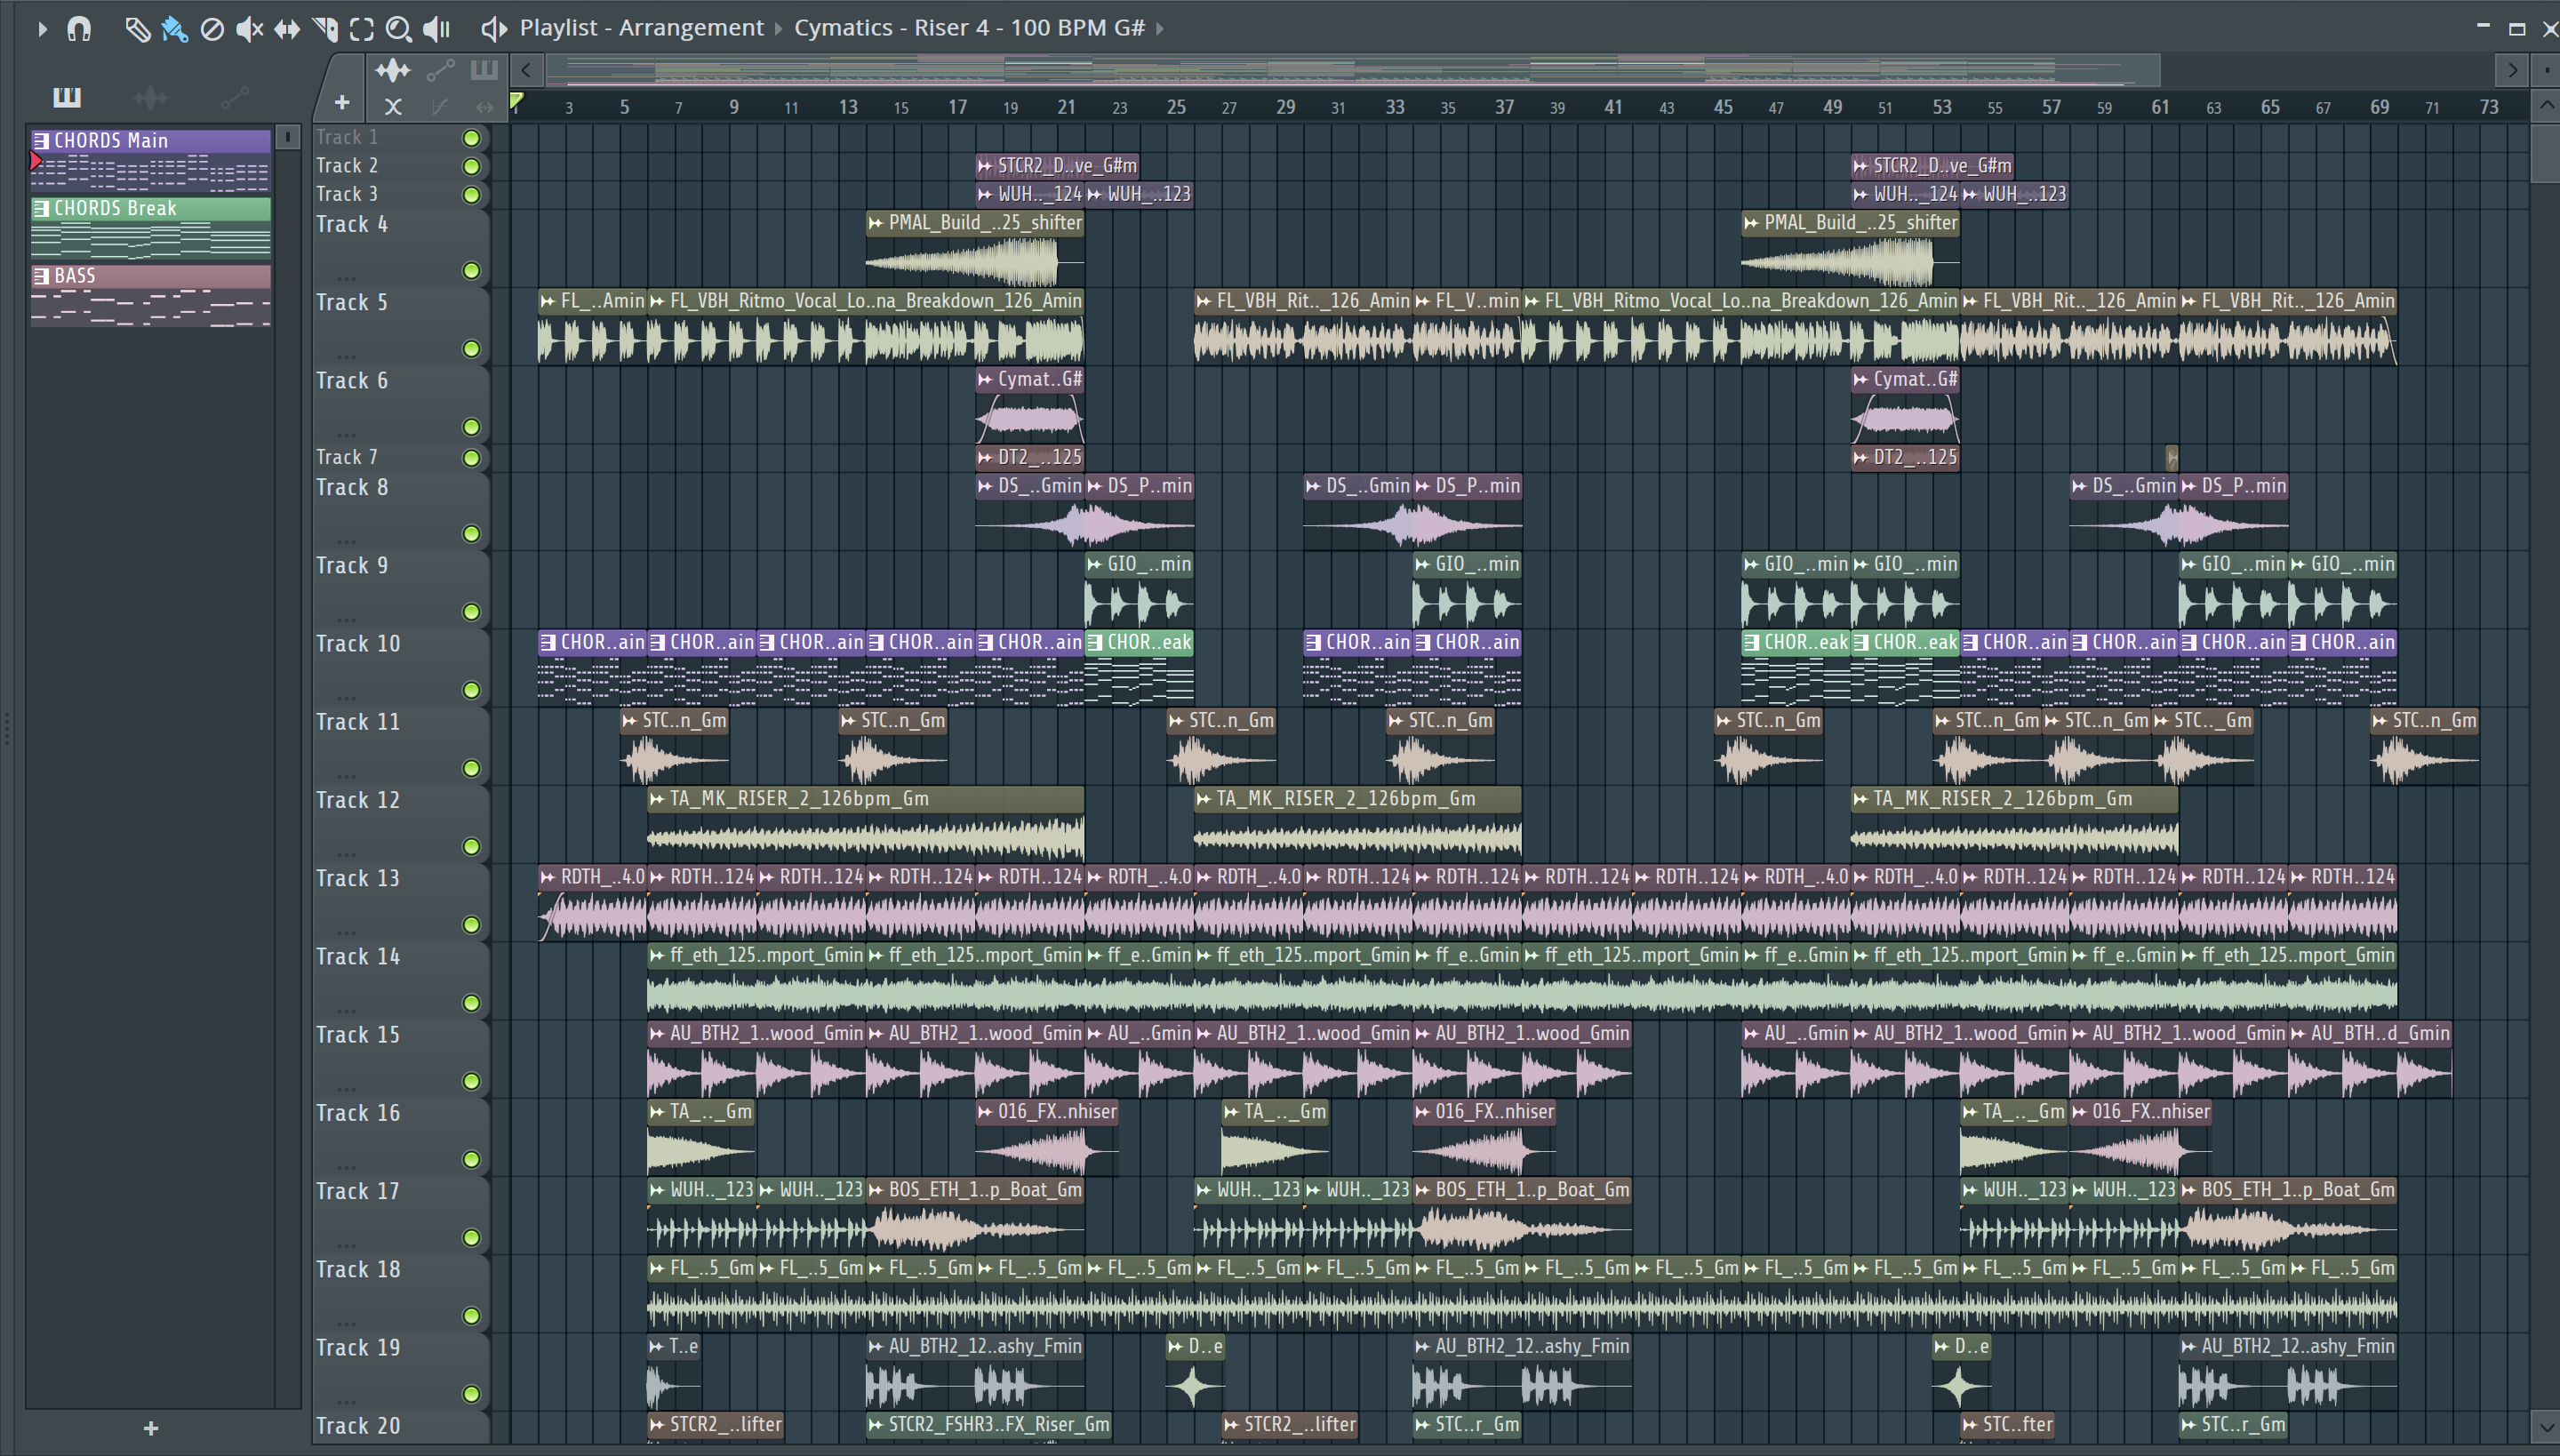Image resolution: width=2560 pixels, height=1456 pixels.
Task: Mute Track 19 with green LED
Action: pos(471,1394)
